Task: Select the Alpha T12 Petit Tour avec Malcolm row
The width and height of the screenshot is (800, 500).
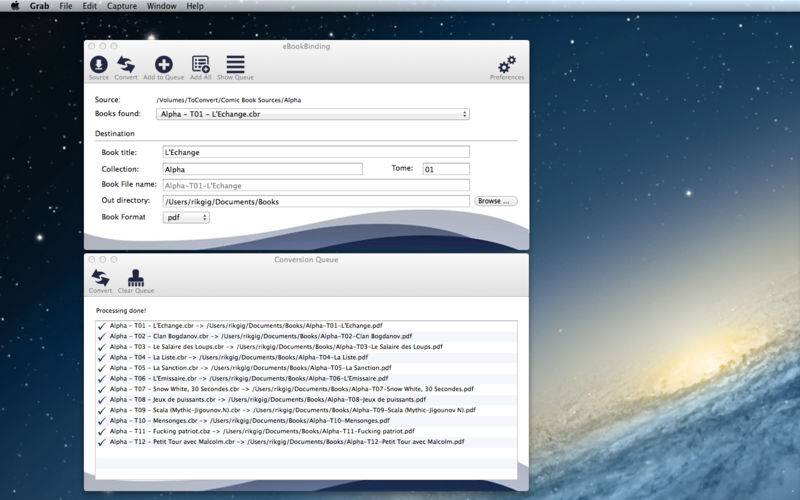Action: [x=306, y=442]
